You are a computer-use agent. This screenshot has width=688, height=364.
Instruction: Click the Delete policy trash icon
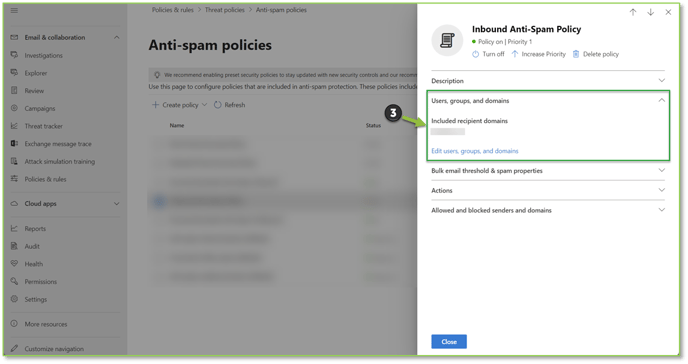pyautogui.click(x=576, y=54)
